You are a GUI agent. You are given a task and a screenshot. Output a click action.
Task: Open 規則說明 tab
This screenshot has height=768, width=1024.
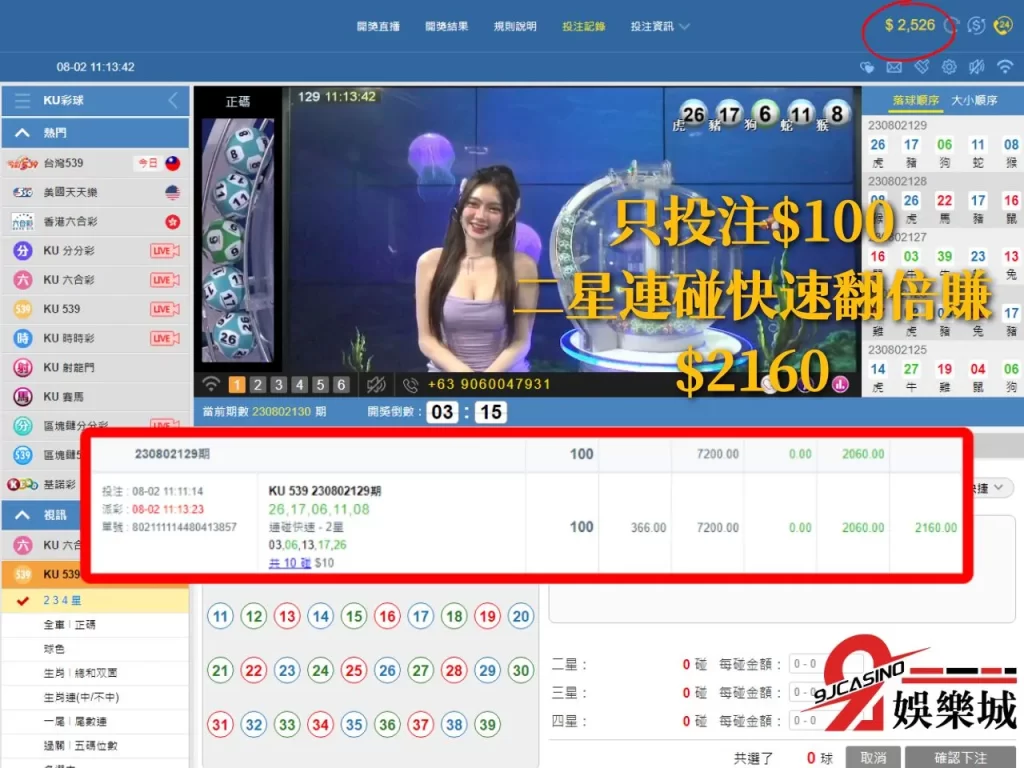pos(515,26)
